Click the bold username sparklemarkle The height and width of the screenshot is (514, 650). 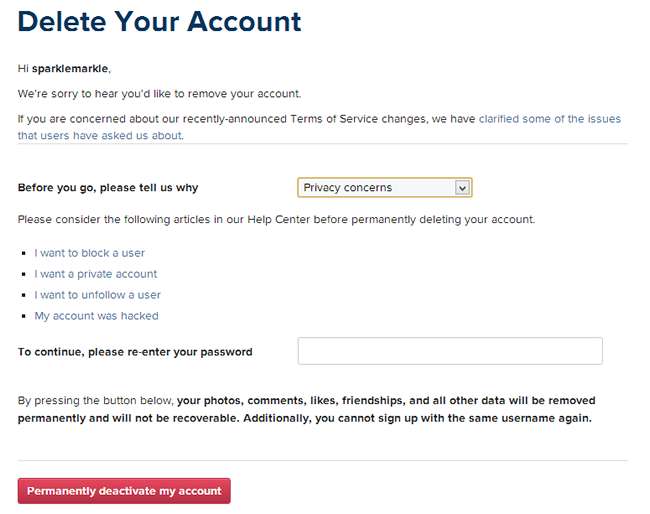click(72, 68)
